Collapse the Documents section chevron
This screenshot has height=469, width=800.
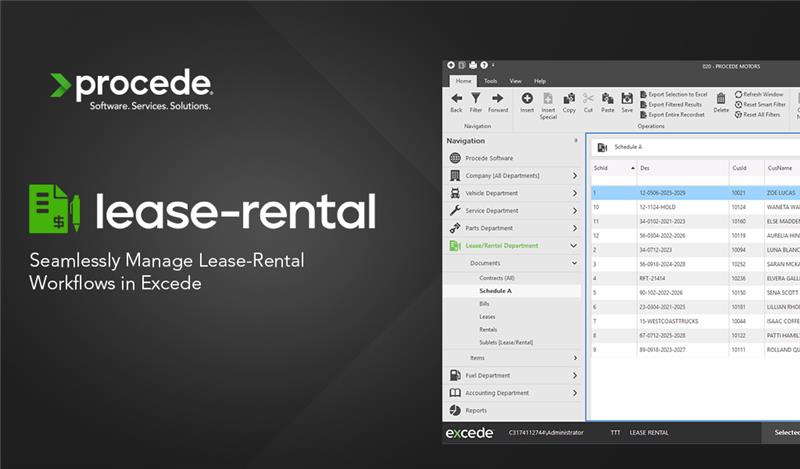point(574,263)
